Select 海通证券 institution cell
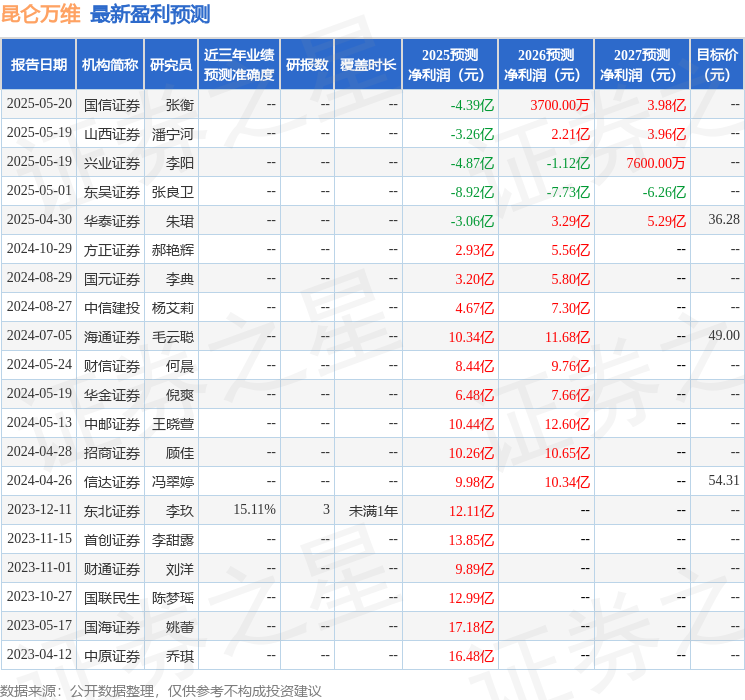The image size is (745, 700). tap(112, 337)
